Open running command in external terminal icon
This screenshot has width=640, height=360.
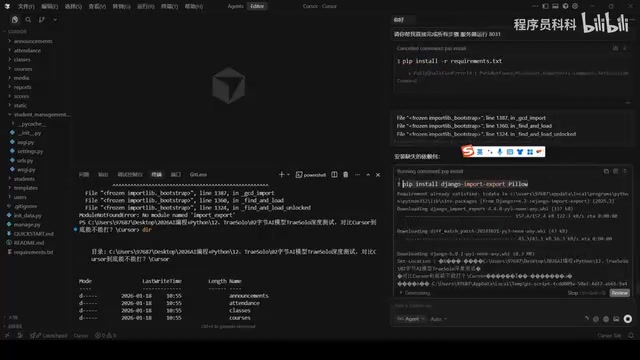616,171
